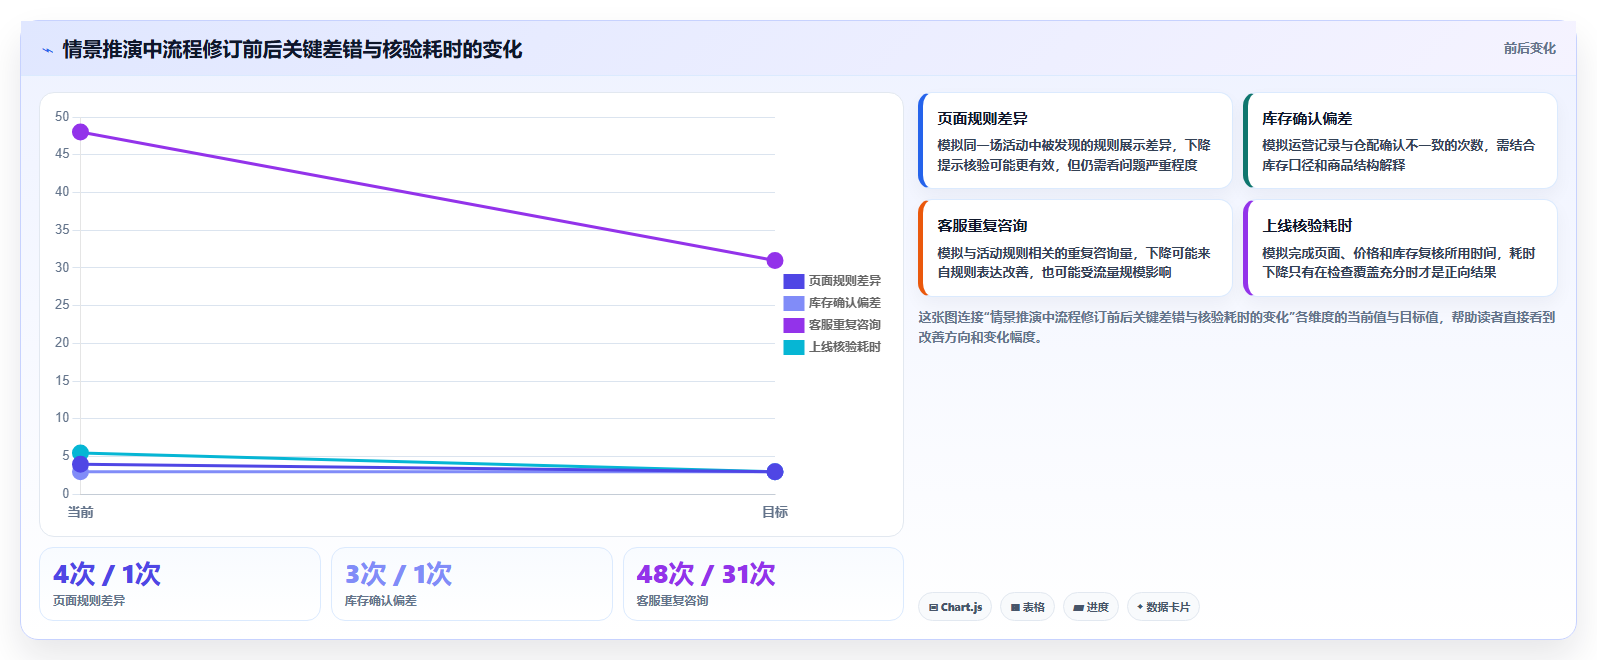The height and width of the screenshot is (660, 1597).
Task: Toggle the 库存确认偏差 legend swatch
Action: pyautogui.click(x=794, y=303)
